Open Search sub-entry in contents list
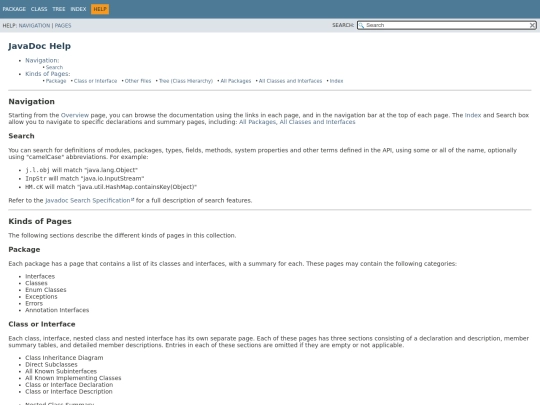Viewport: 540px width, 405px height. 54,67
